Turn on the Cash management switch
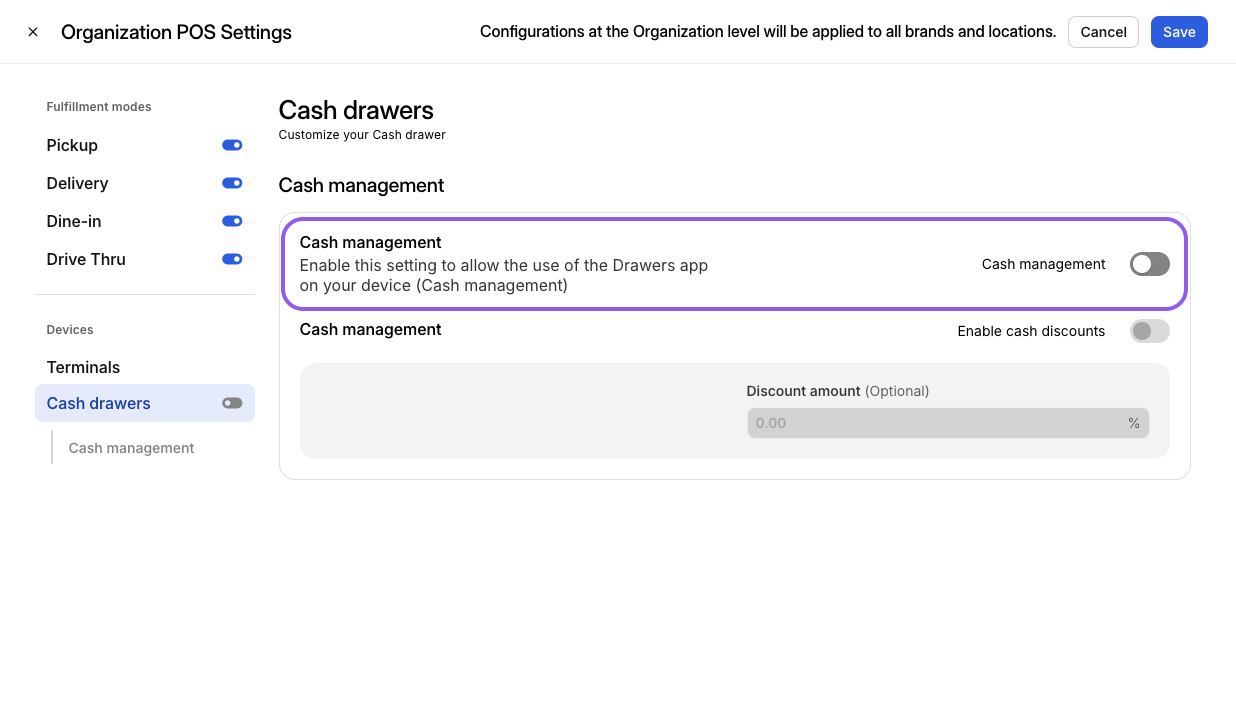Image resolution: width=1236 pixels, height=711 pixels. coord(1149,264)
